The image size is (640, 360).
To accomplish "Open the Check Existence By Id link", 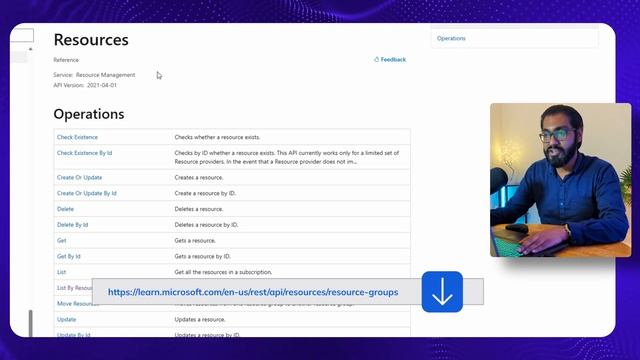I will coord(84,153).
